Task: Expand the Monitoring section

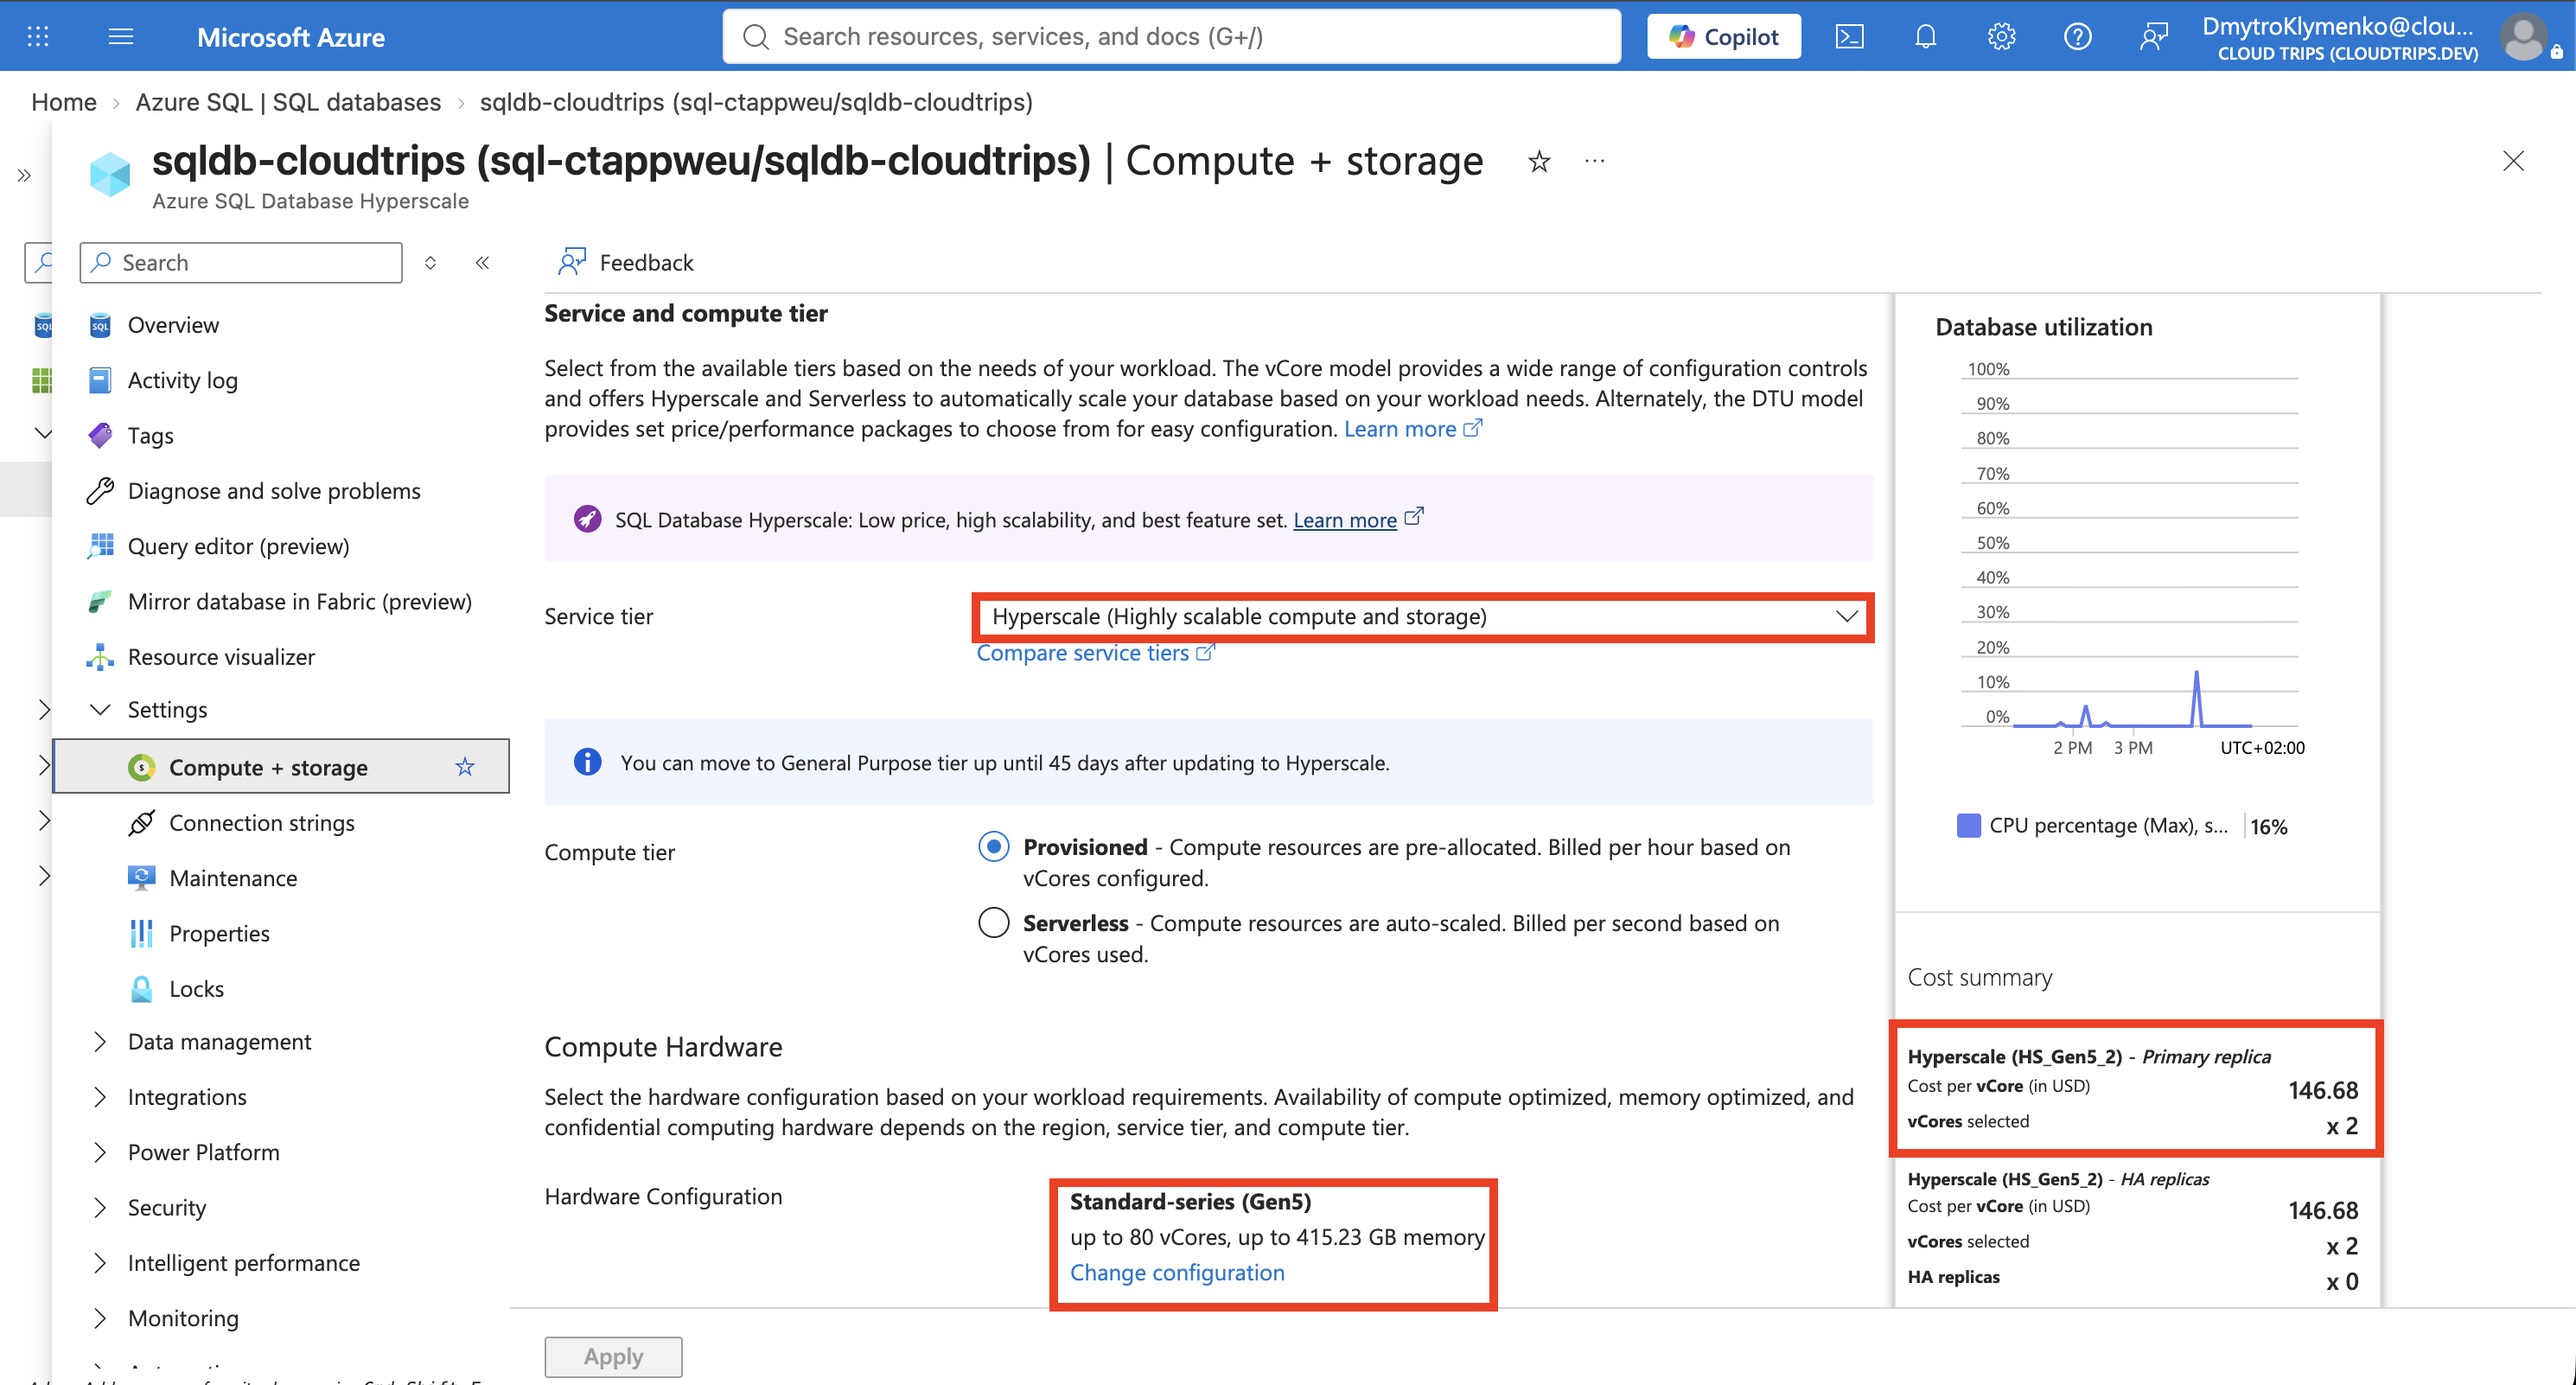Action: pos(100,1318)
